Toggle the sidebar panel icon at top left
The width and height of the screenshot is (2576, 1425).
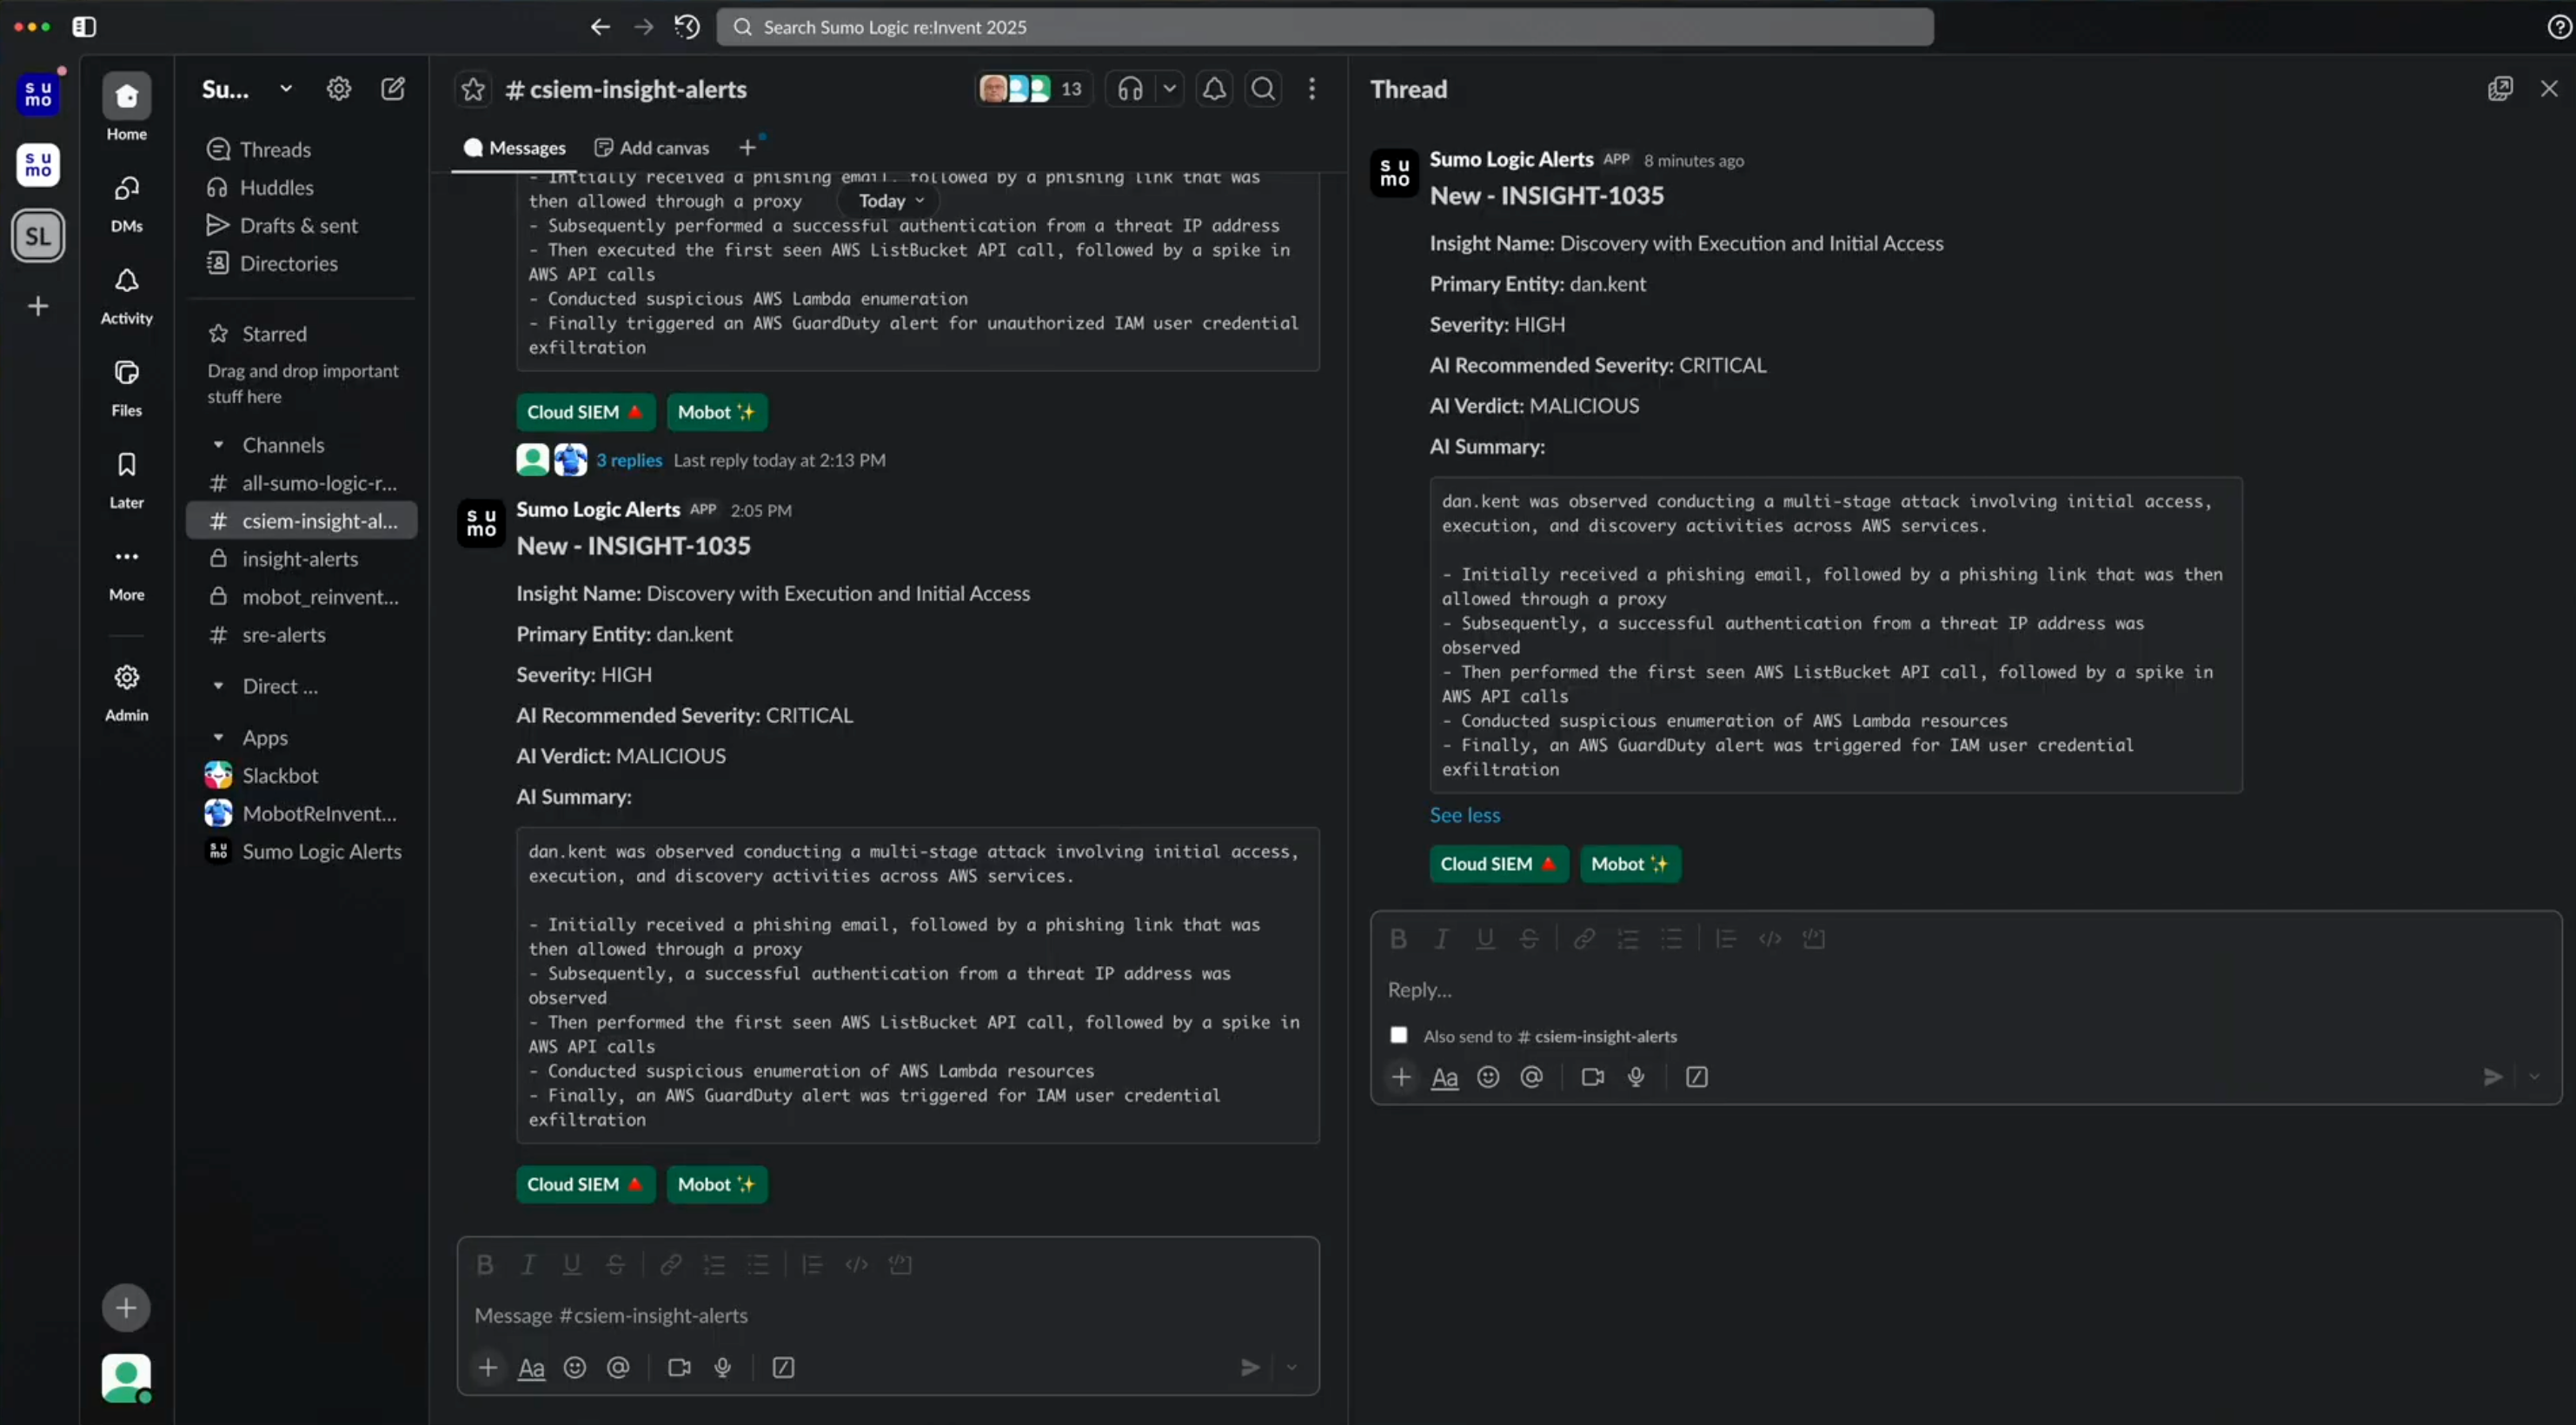point(84,27)
